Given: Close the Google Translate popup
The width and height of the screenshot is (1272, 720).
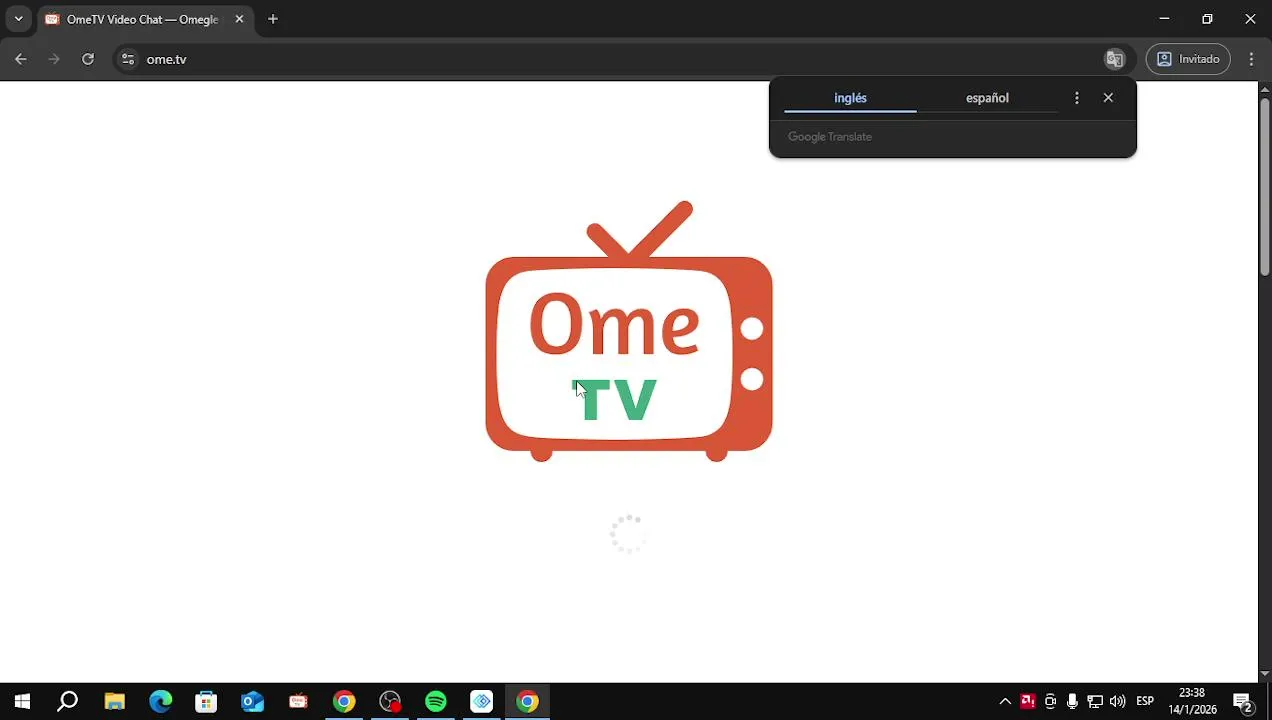Looking at the screenshot, I should [1108, 98].
